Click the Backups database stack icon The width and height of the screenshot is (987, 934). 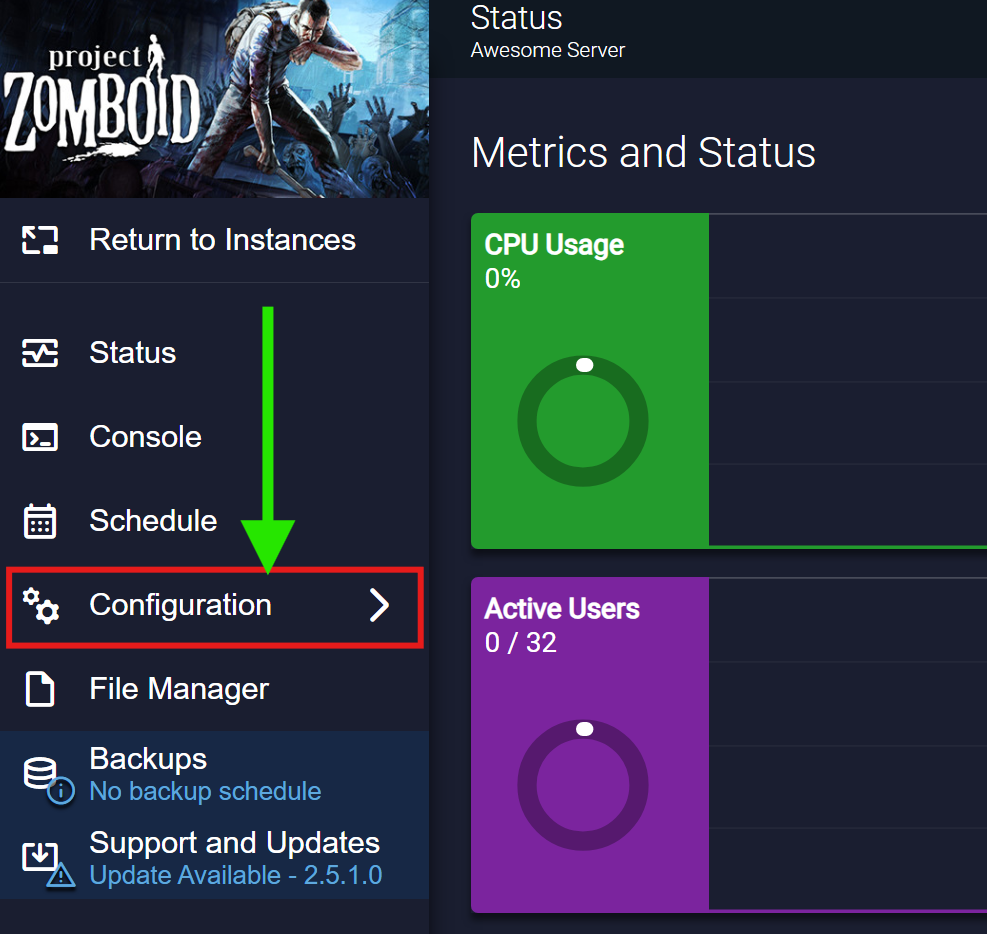pos(40,772)
